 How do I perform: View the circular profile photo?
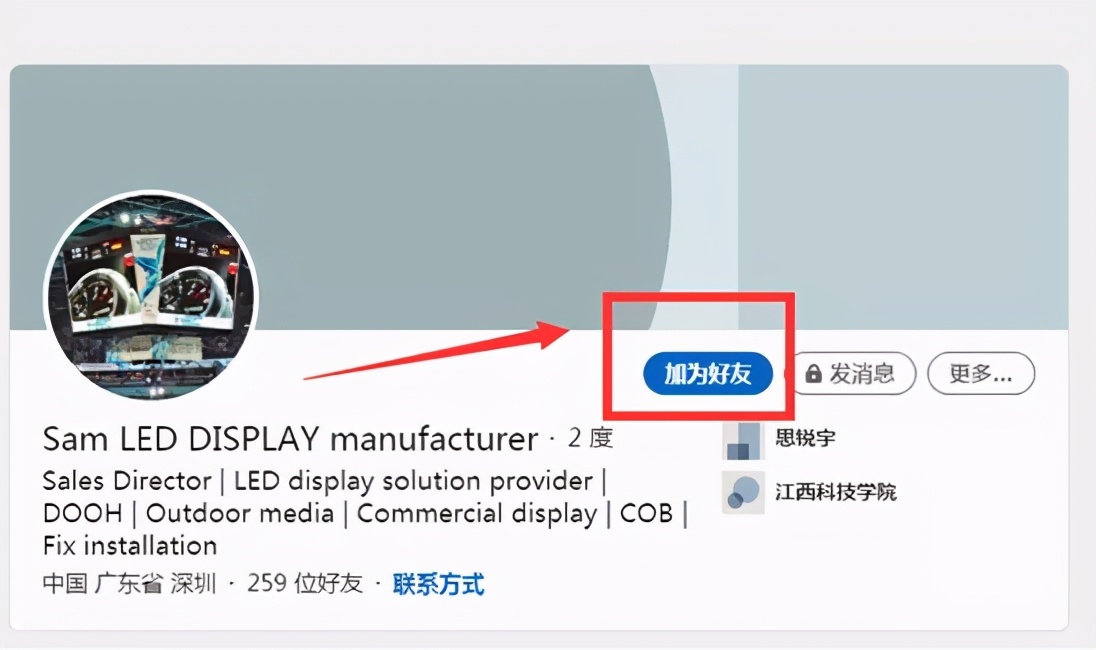pos(151,295)
